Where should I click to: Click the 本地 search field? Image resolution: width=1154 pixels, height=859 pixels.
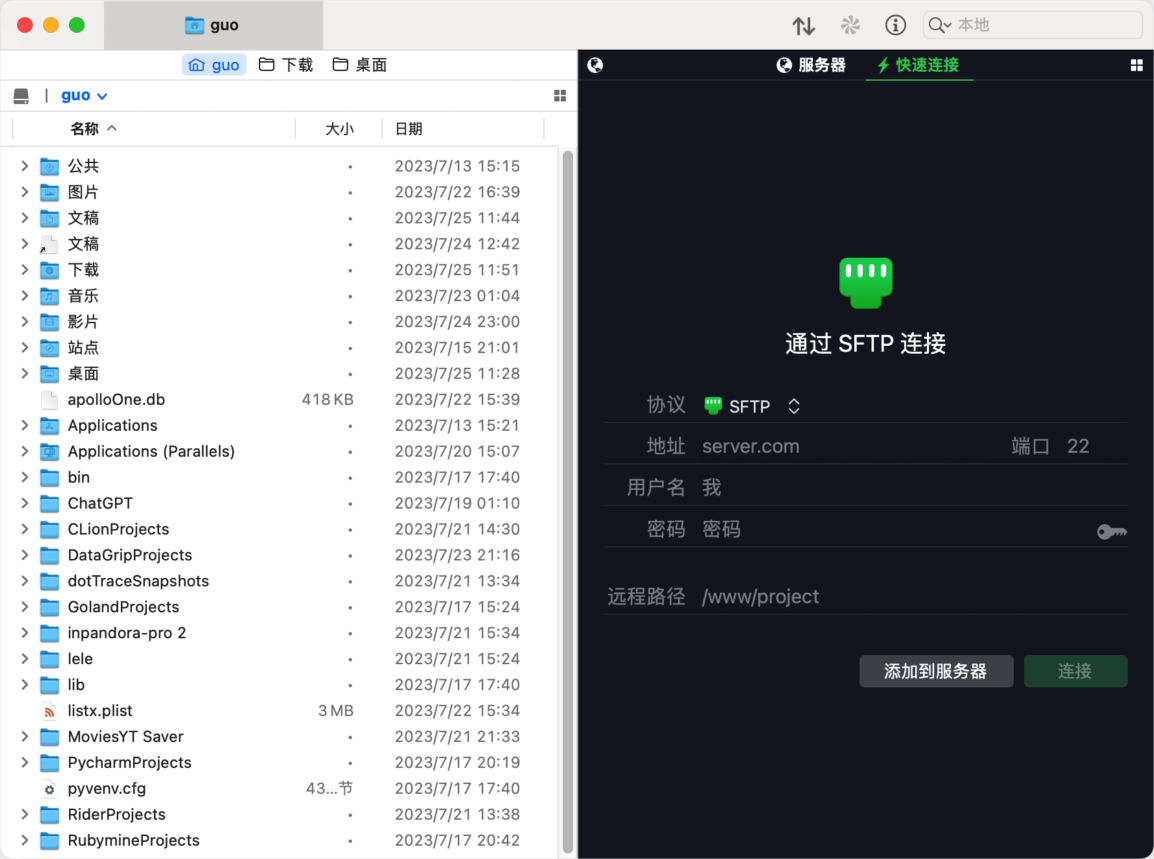1032,25
